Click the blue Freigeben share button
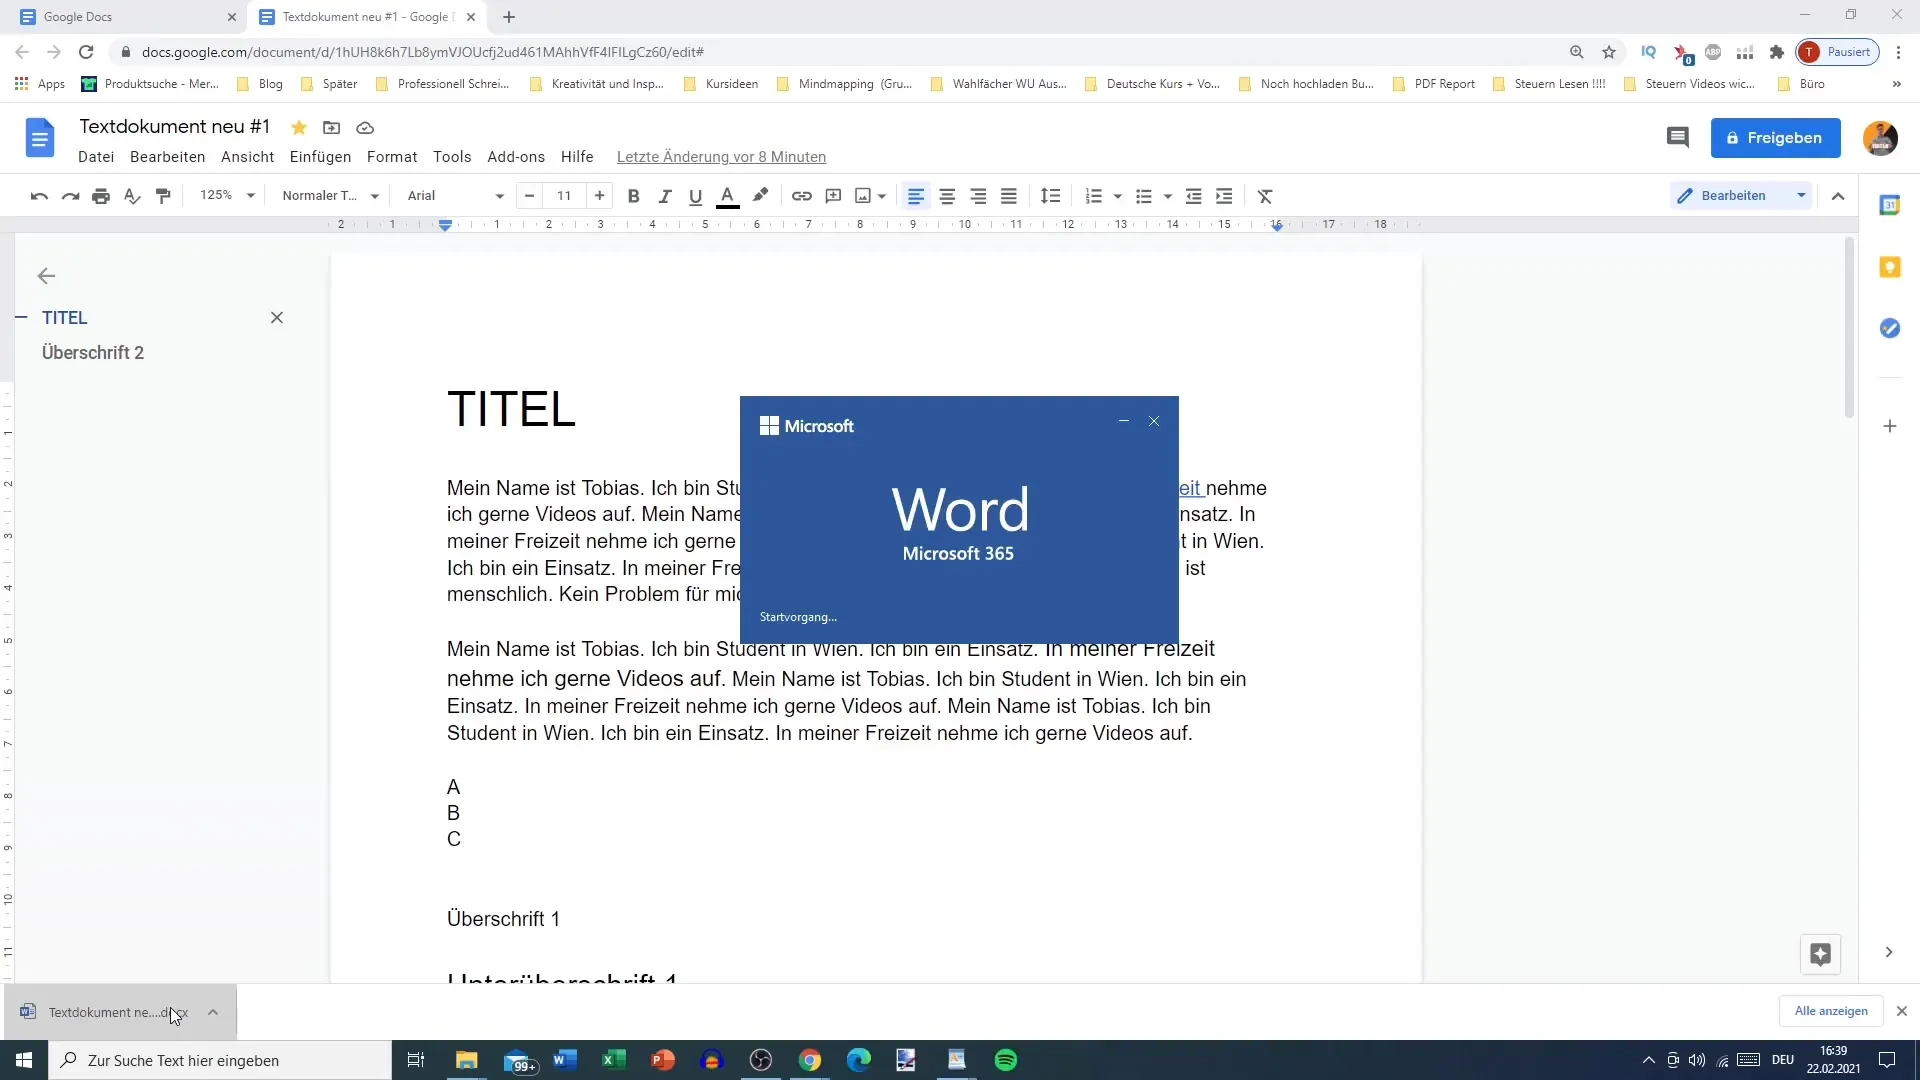1920x1080 pixels. coord(1775,138)
